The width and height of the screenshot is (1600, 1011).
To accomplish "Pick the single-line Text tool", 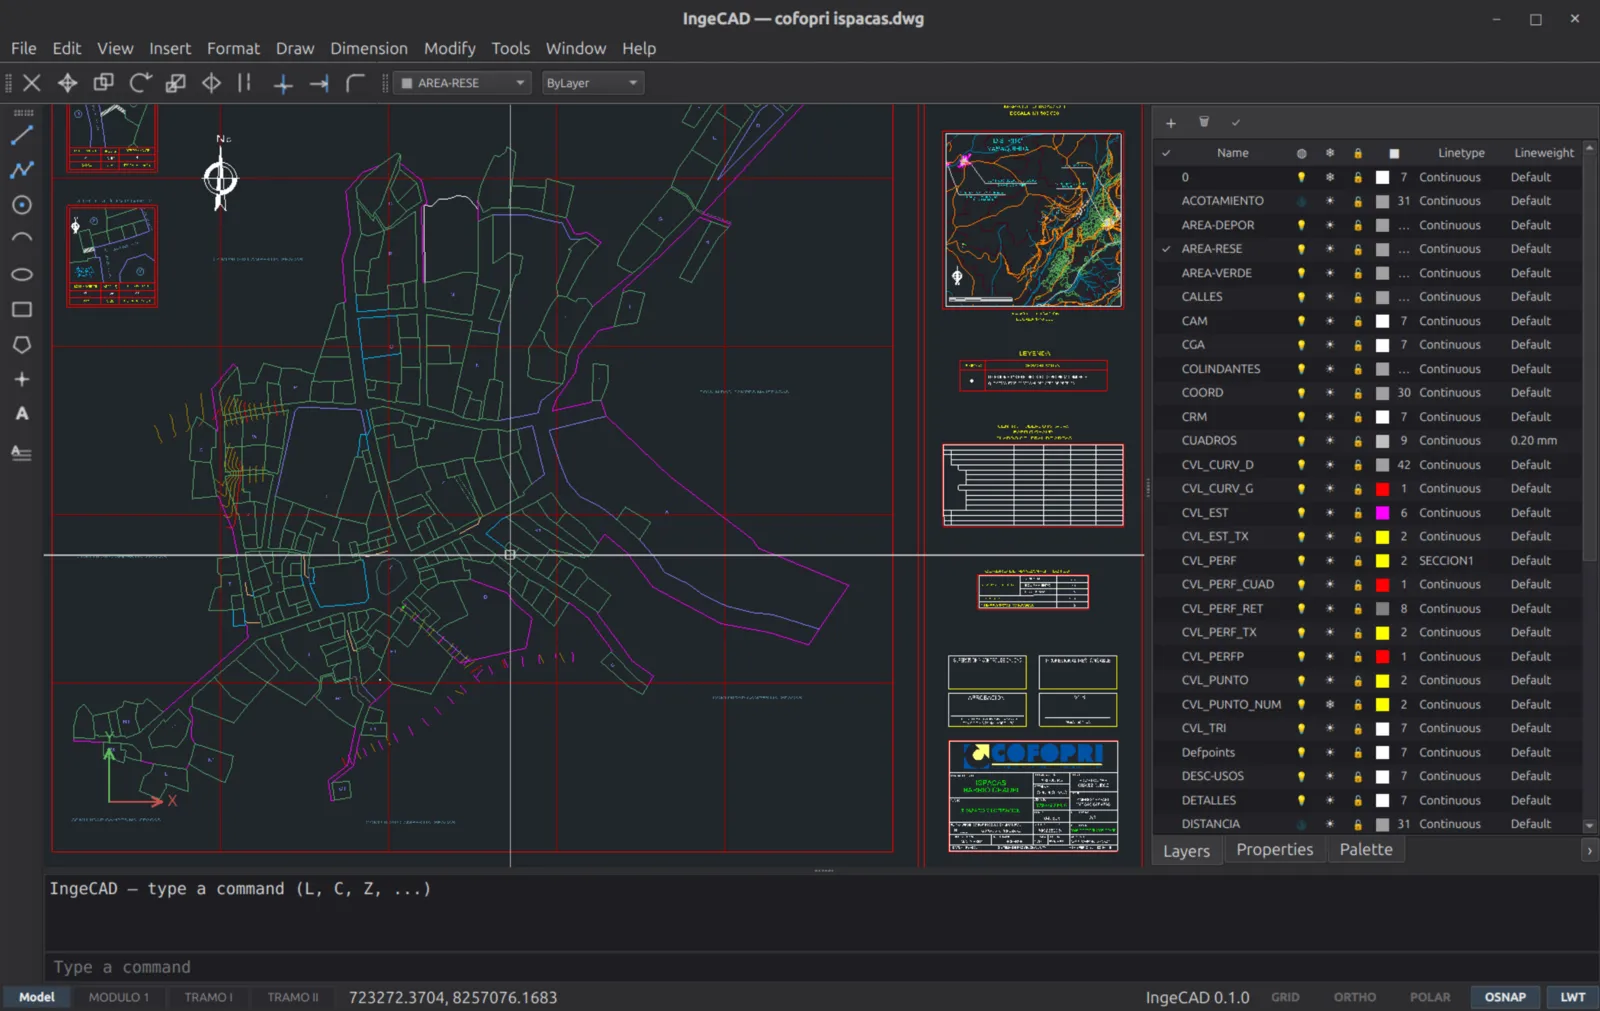I will [22, 414].
